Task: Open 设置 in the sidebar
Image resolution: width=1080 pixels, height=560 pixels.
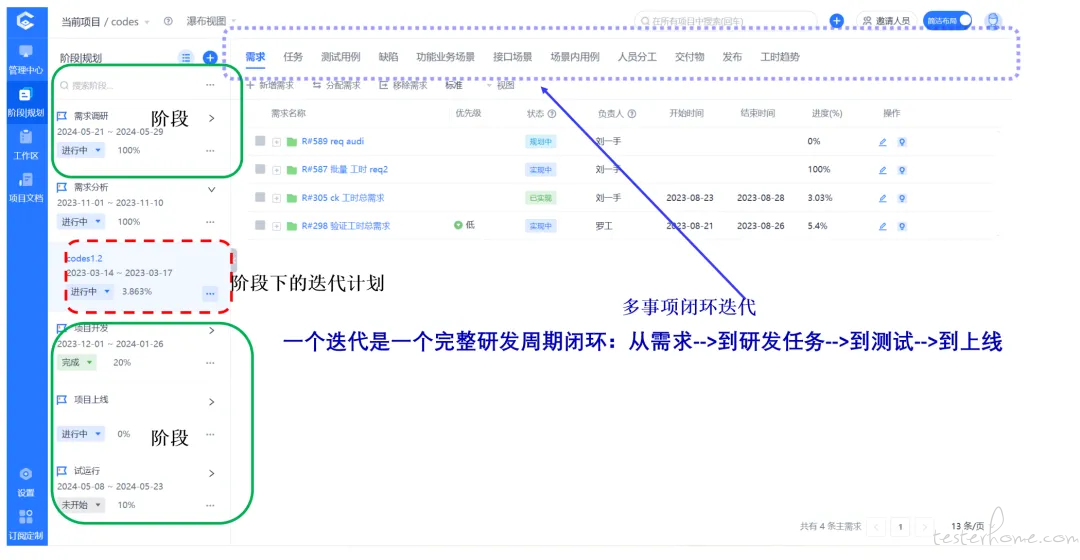Action: [25, 482]
